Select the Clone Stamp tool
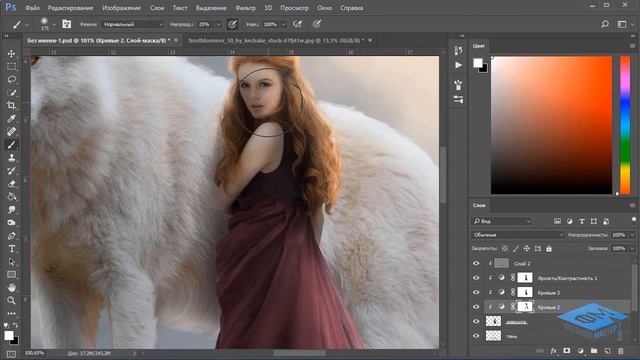The image size is (640, 360). (x=11, y=158)
